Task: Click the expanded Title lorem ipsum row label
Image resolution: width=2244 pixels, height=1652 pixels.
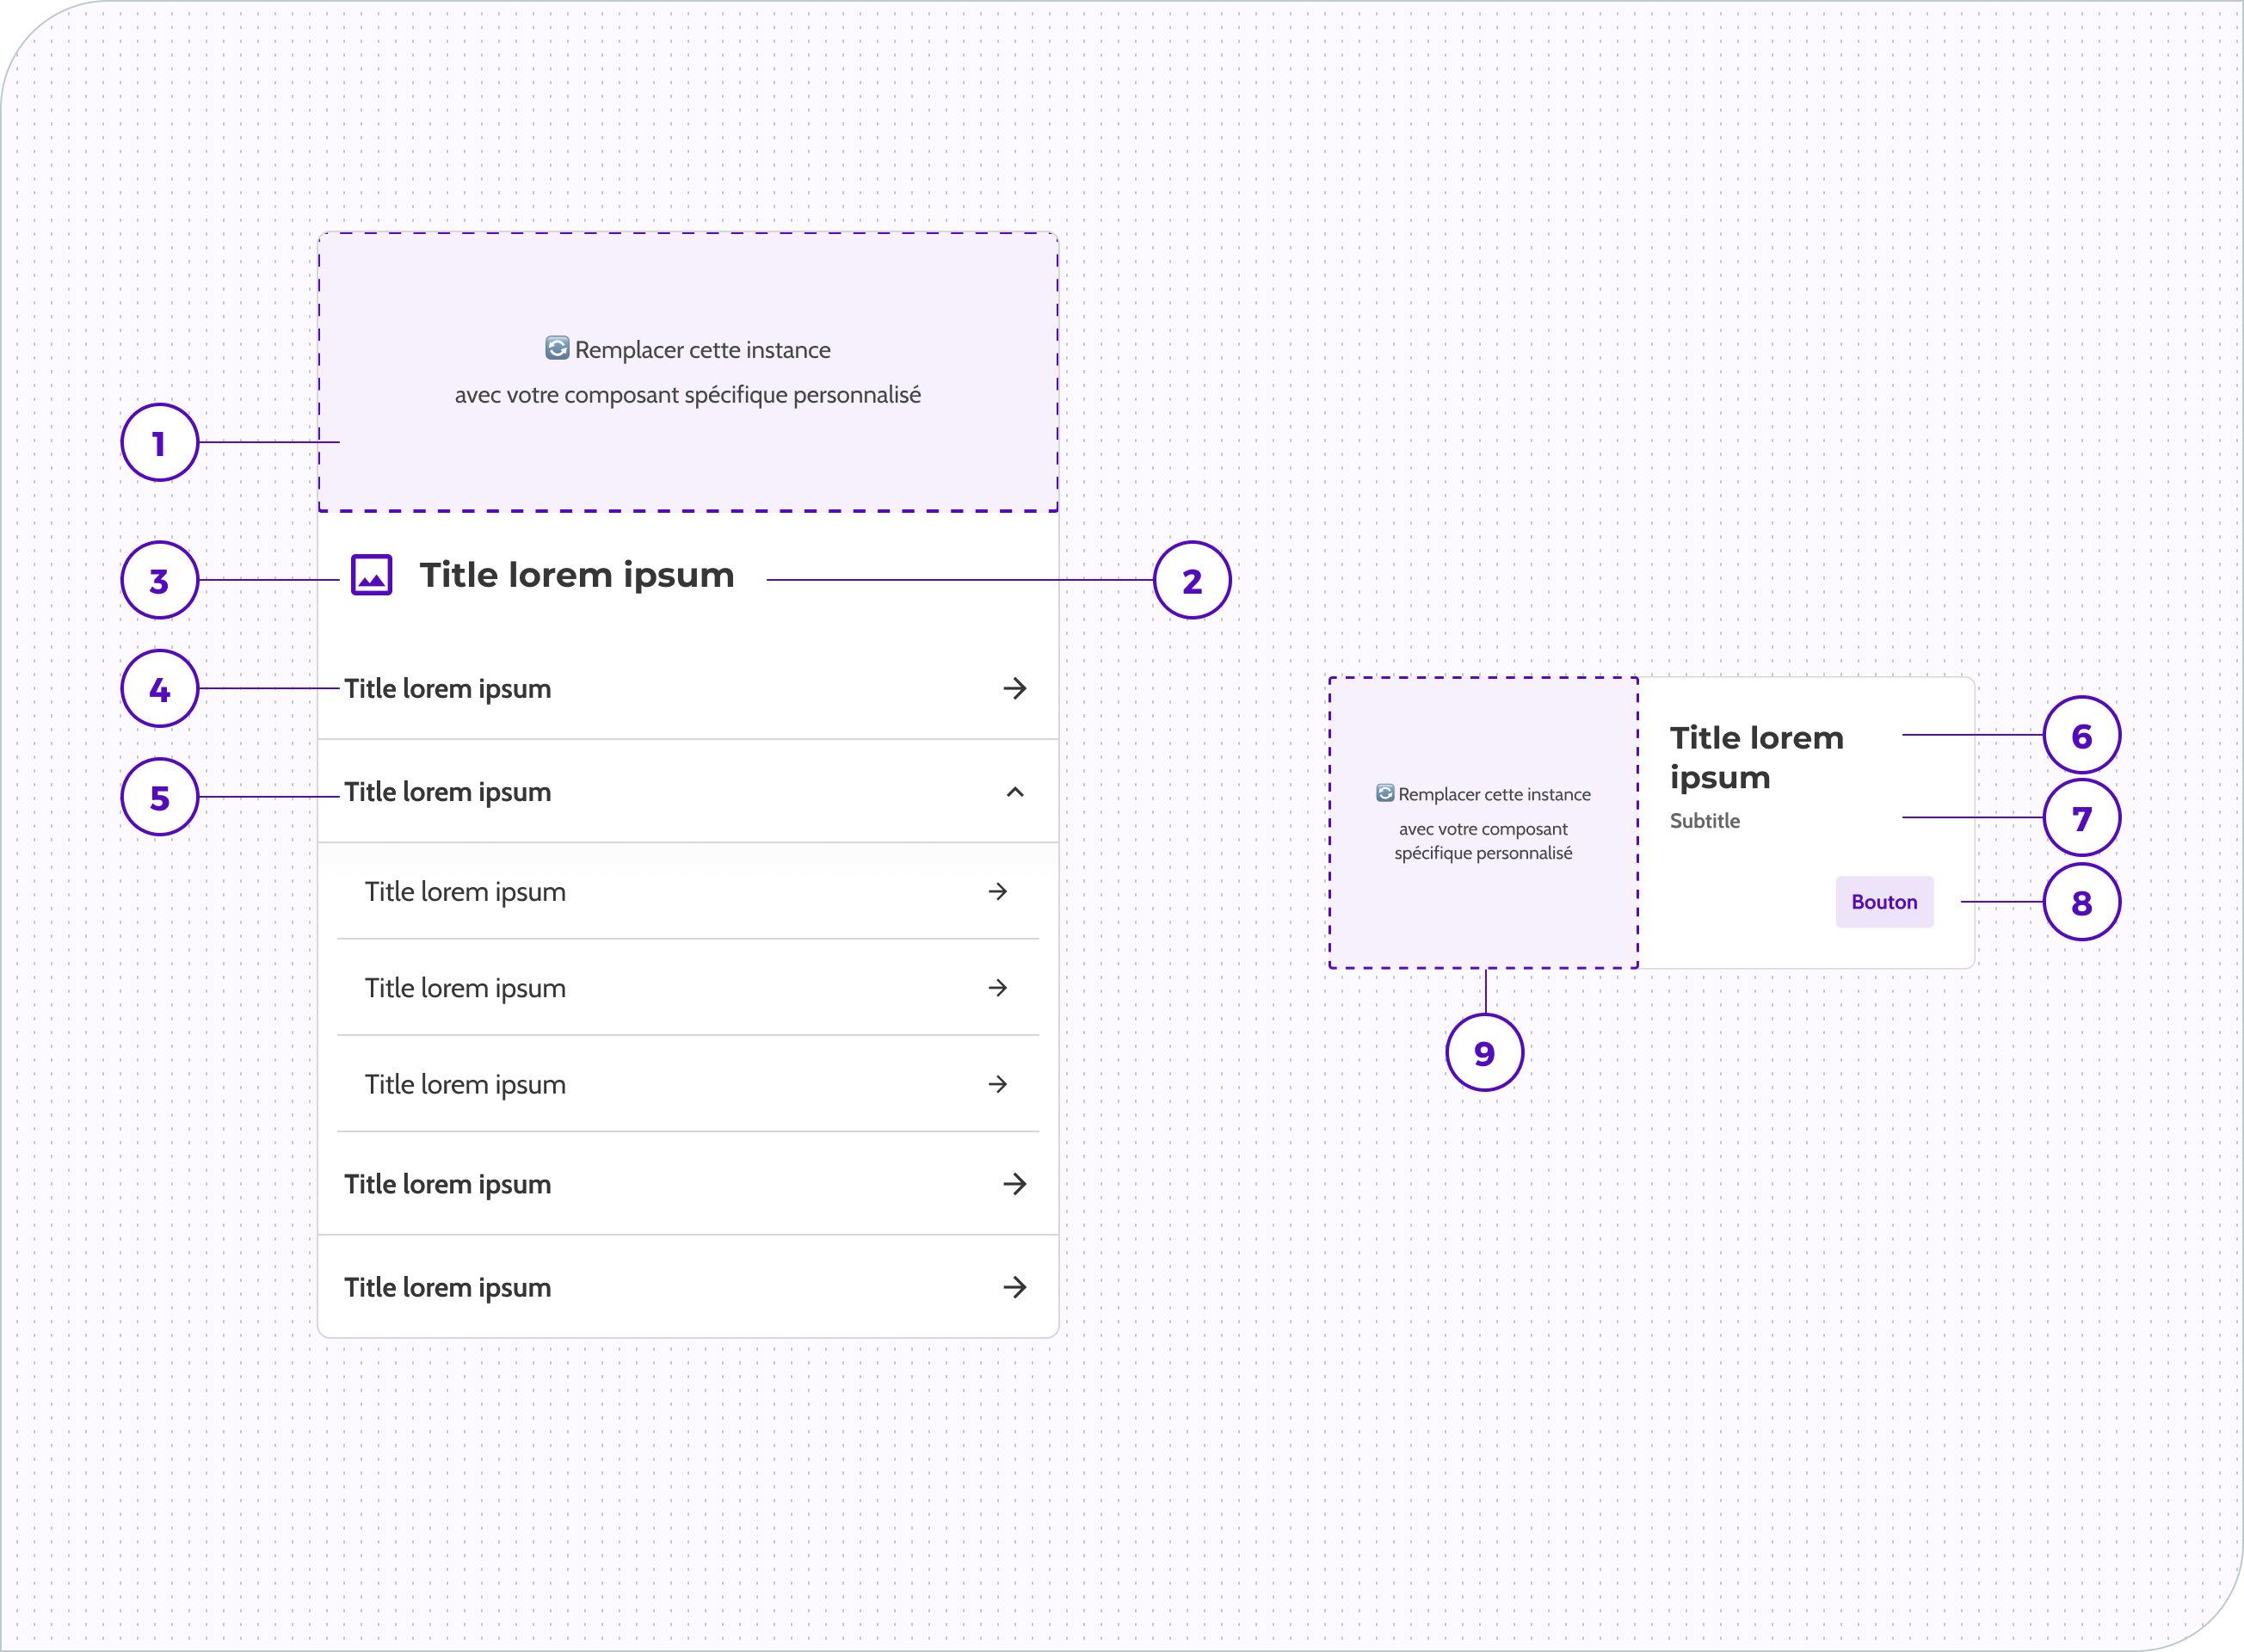Action: pos(448,792)
